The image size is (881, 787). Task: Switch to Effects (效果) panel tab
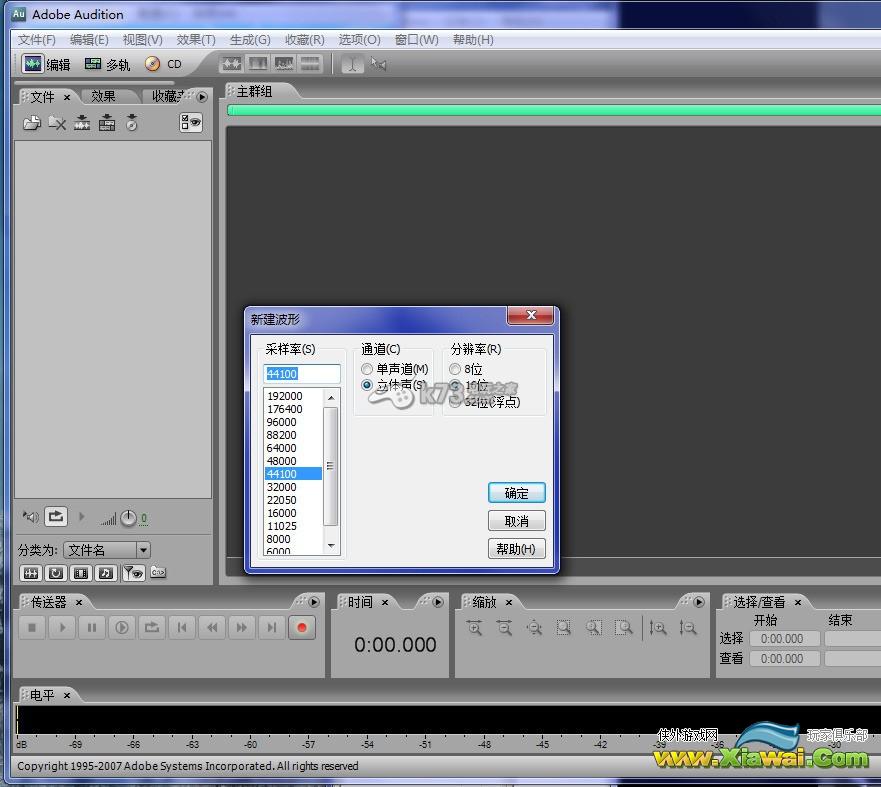pyautogui.click(x=103, y=97)
